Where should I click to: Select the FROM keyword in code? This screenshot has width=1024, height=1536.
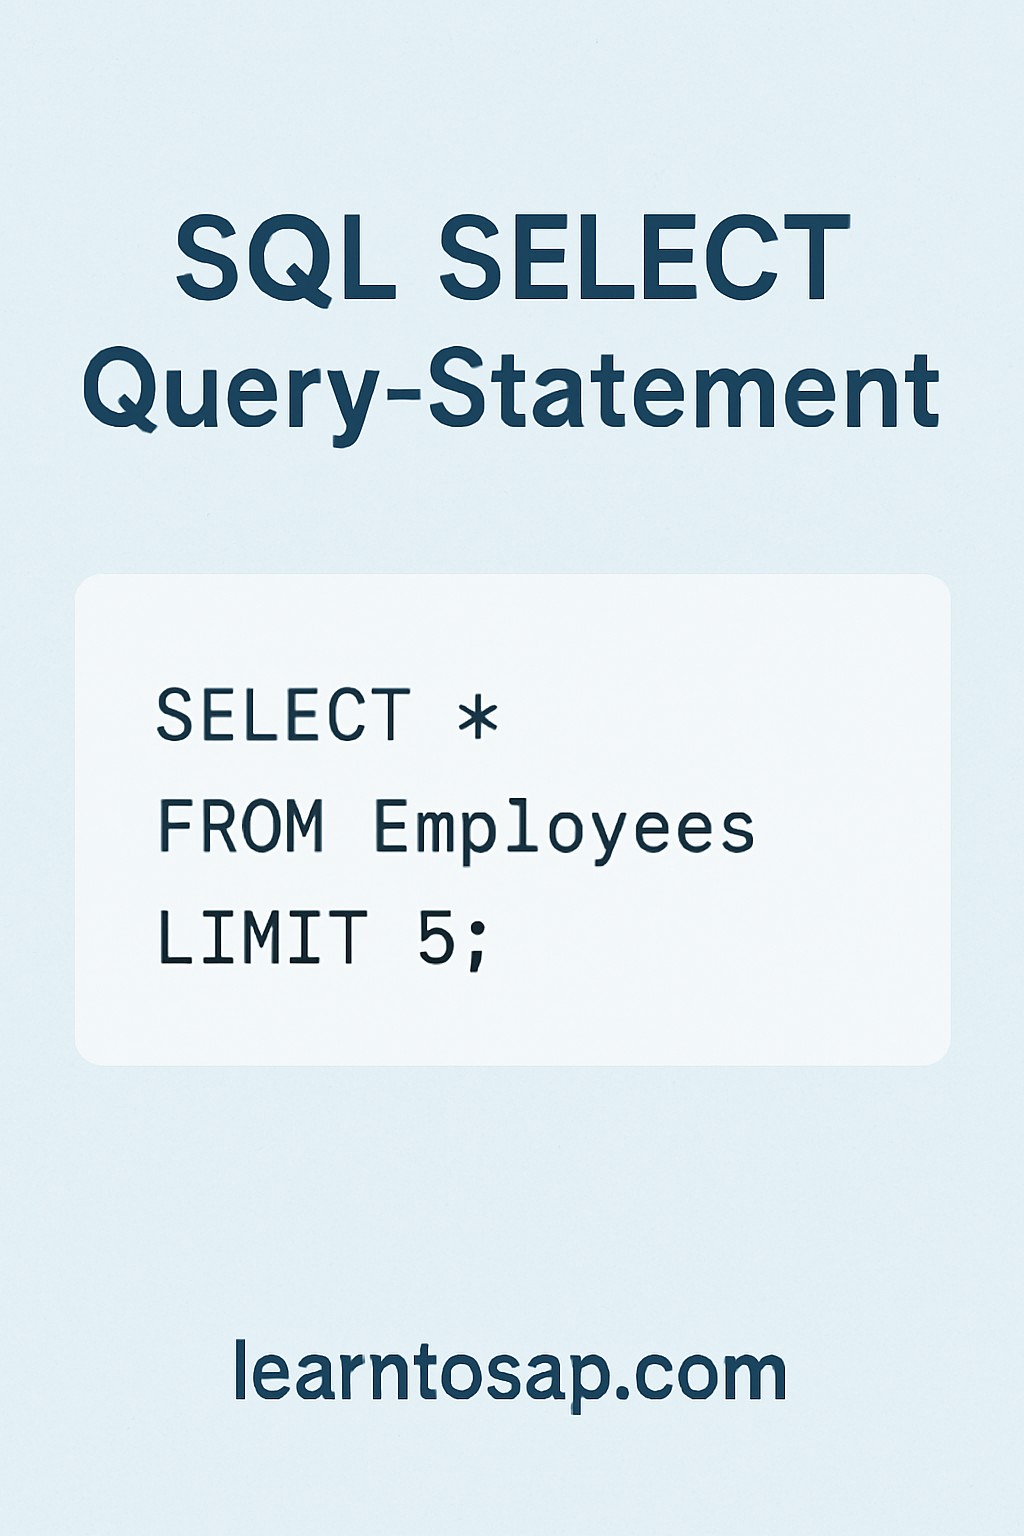click(x=241, y=826)
